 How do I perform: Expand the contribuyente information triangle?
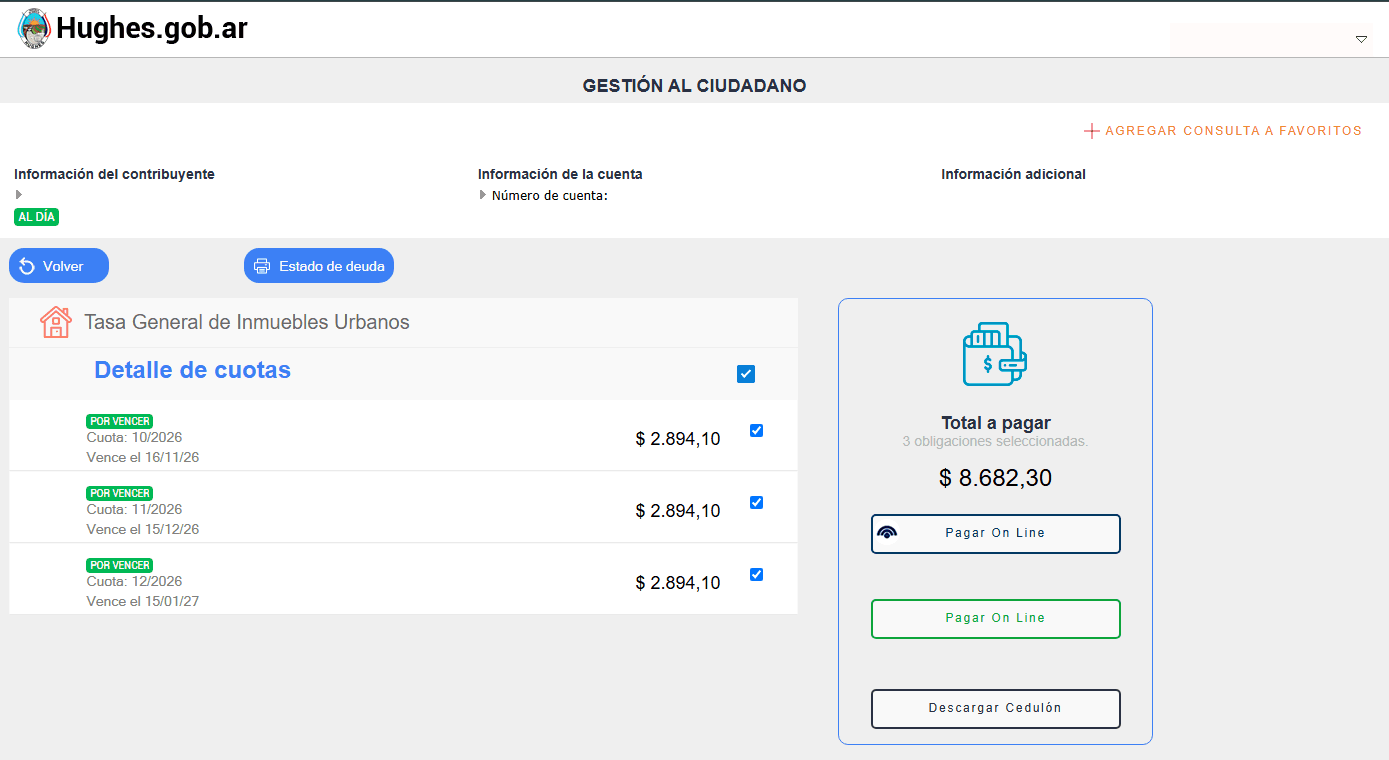[x=19, y=194]
